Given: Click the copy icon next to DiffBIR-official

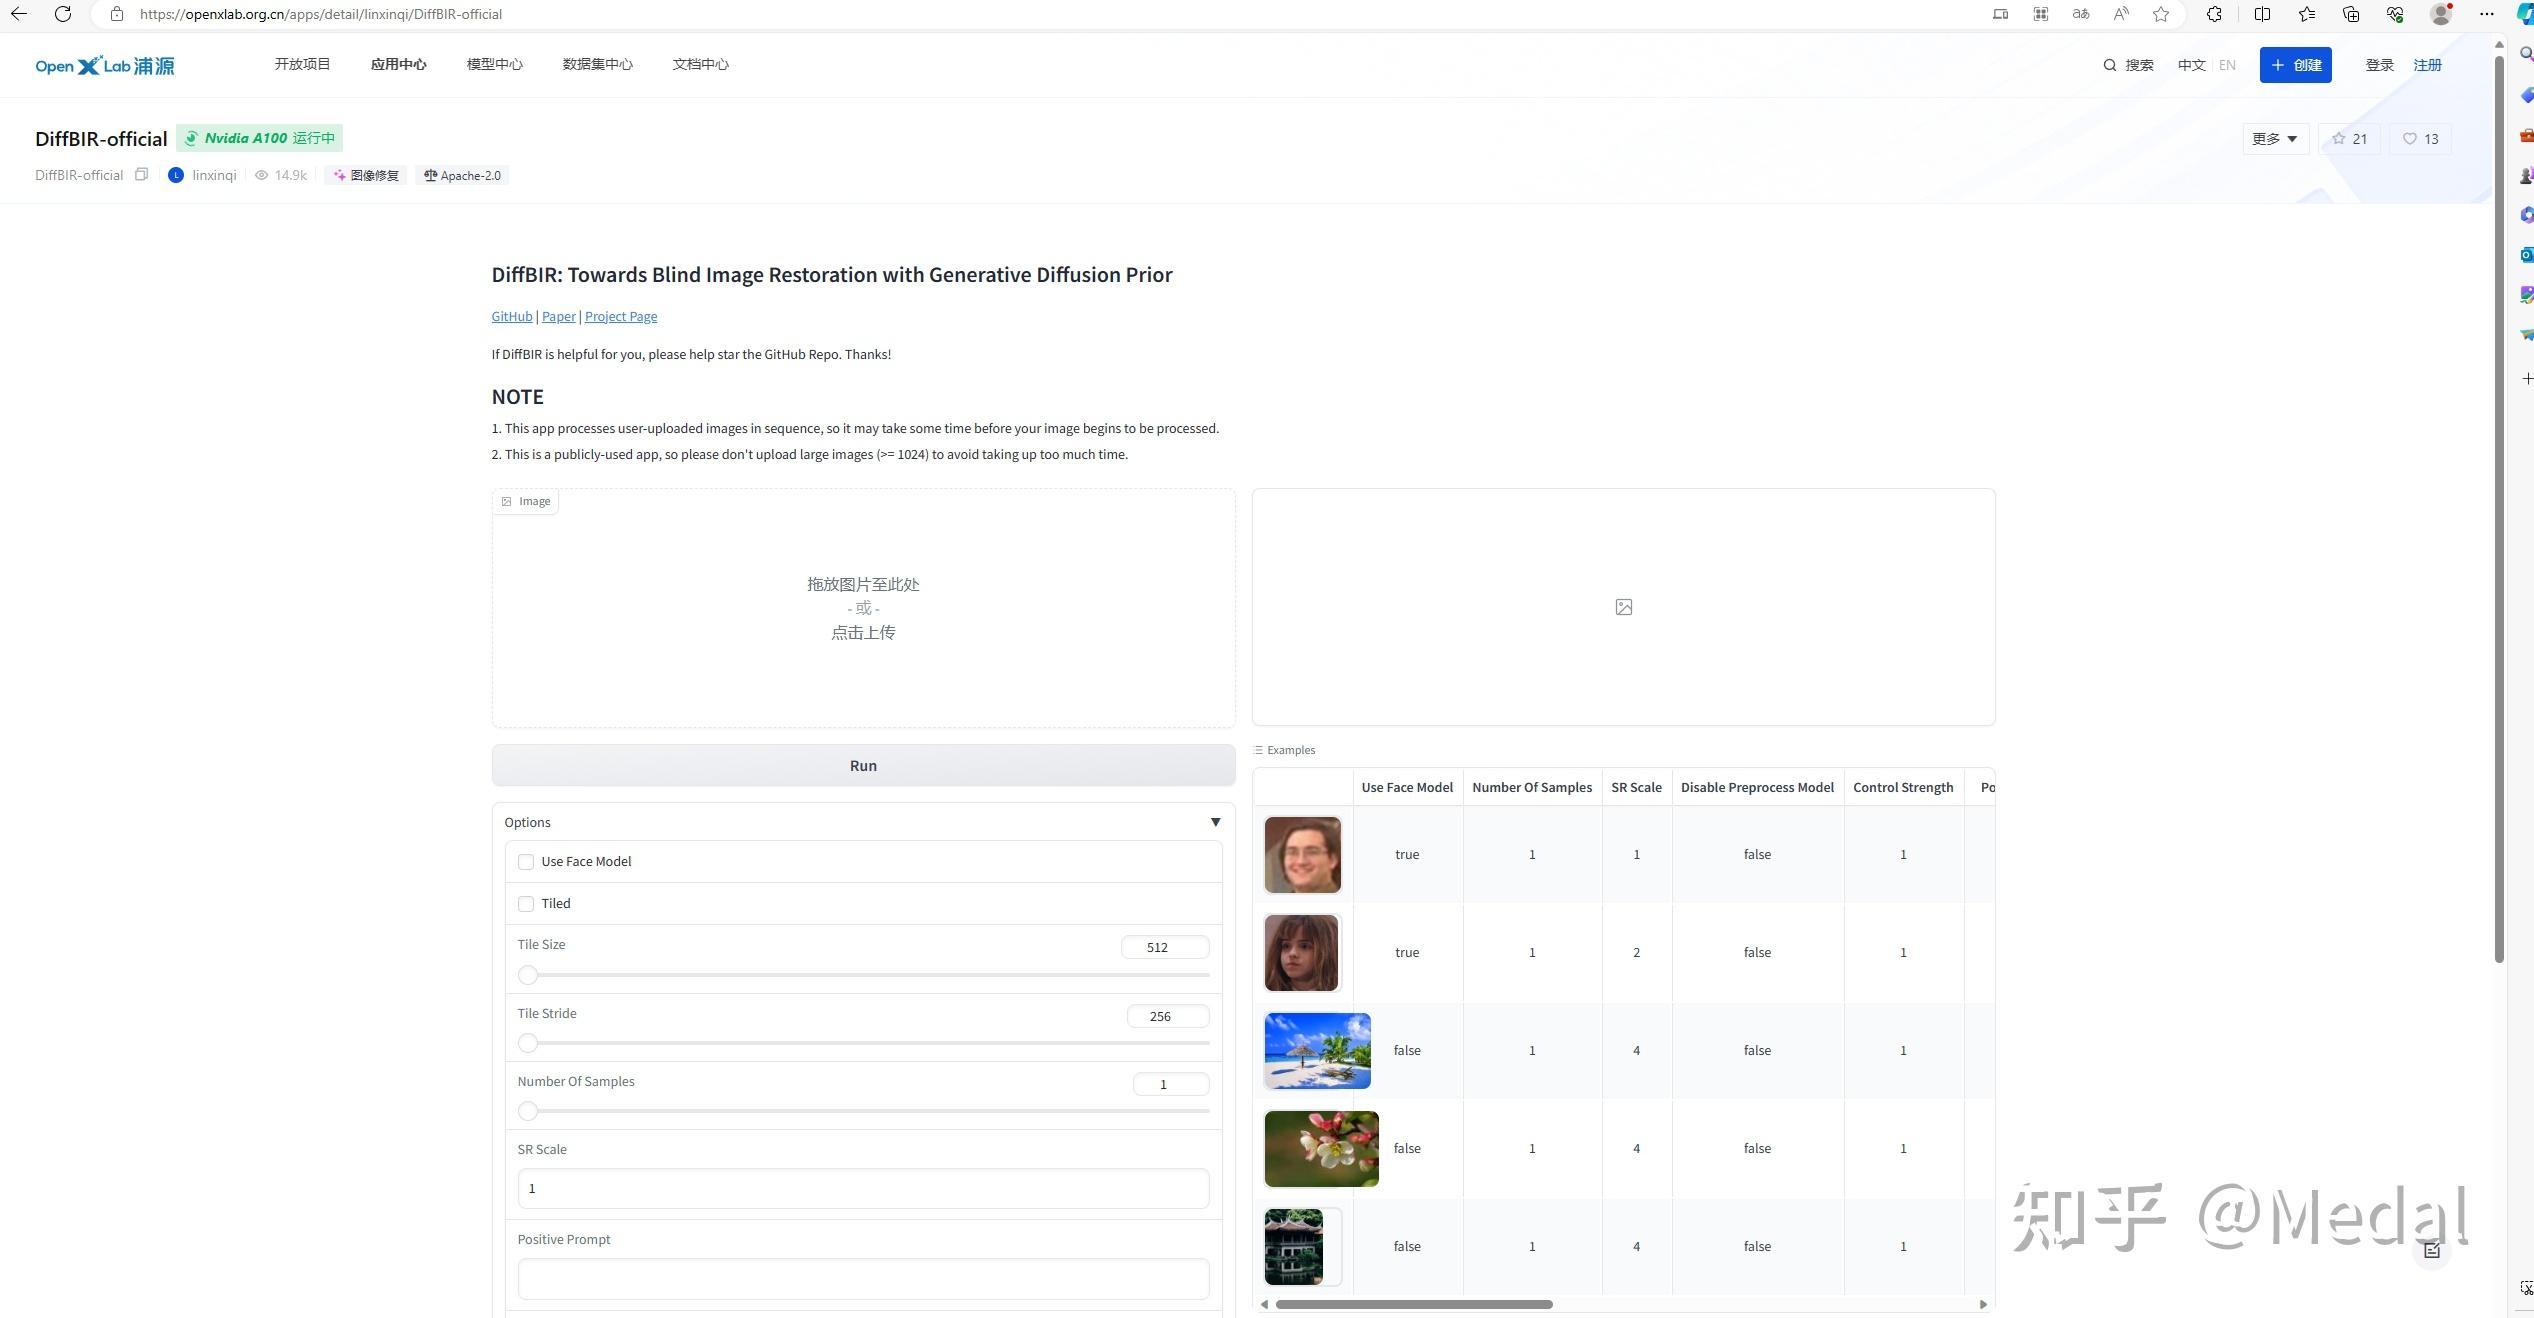Looking at the screenshot, I should click(141, 175).
